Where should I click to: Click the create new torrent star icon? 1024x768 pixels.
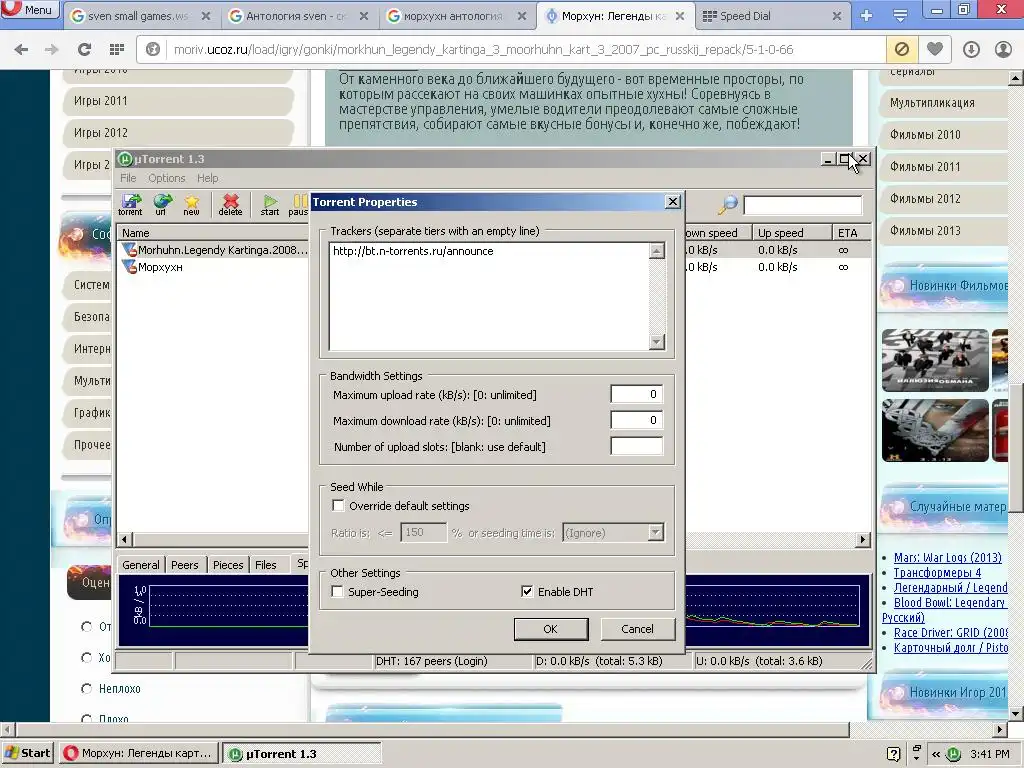(191, 204)
